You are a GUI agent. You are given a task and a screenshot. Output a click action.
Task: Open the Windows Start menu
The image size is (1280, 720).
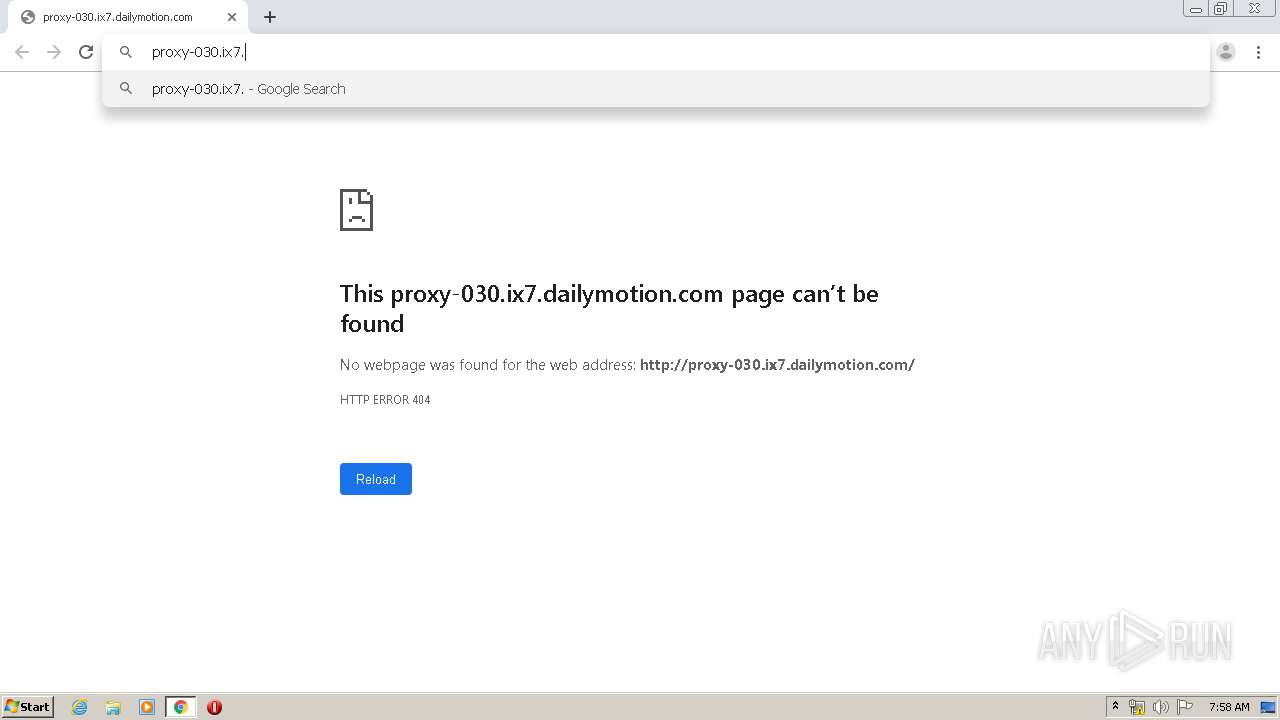click(x=27, y=707)
